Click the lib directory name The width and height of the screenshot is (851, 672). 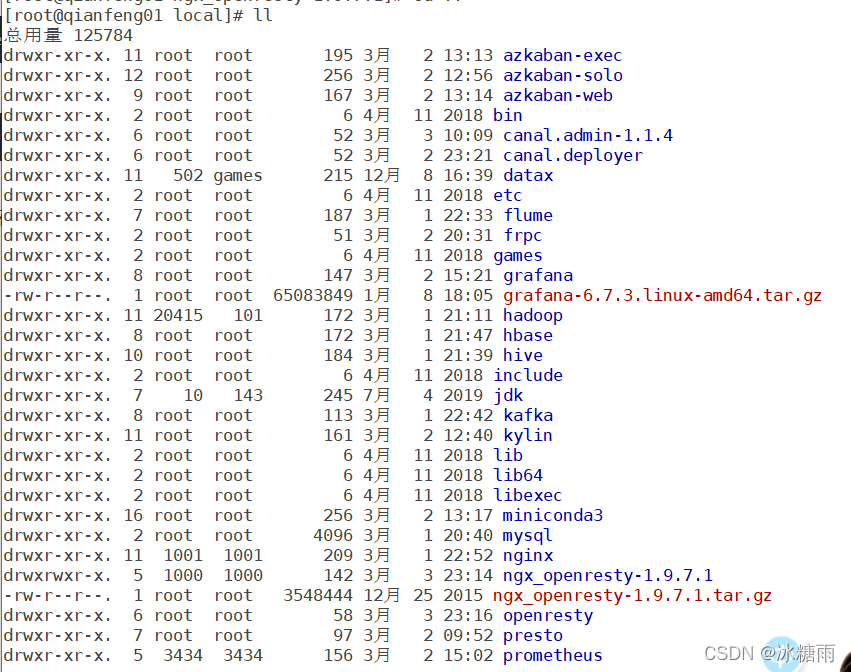pos(507,455)
